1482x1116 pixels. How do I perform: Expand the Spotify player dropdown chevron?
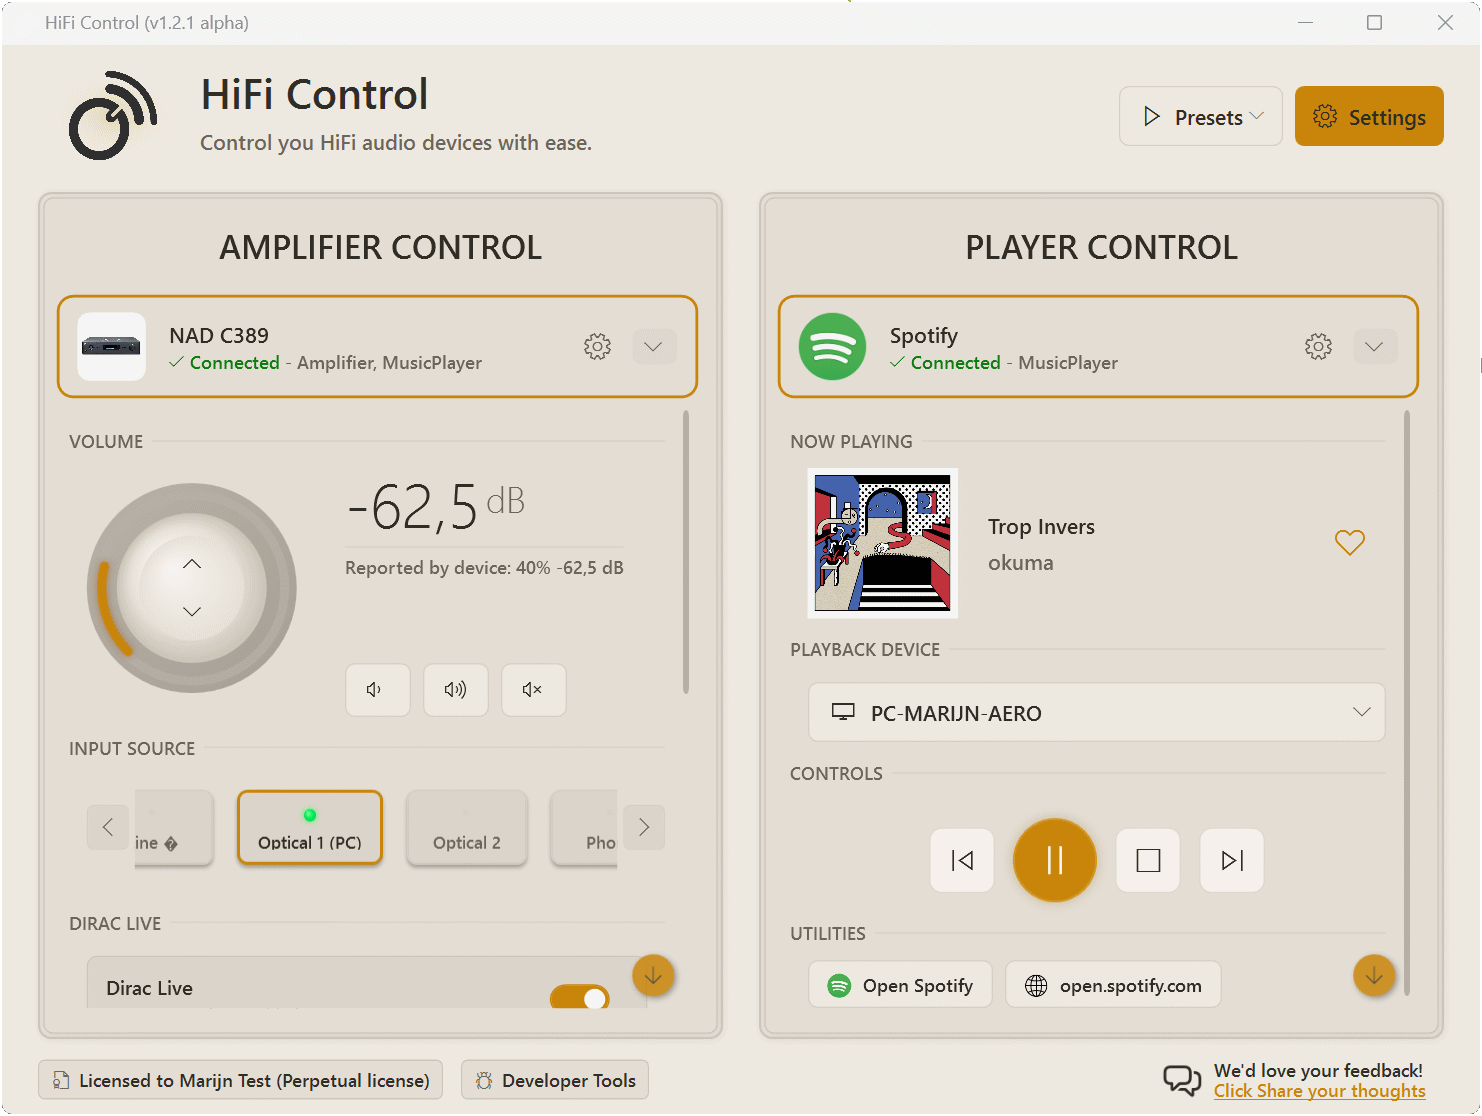[x=1374, y=347]
